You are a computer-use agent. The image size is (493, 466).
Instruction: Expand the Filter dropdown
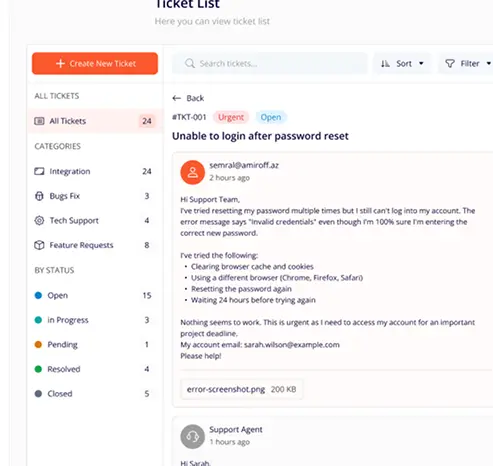point(466,63)
